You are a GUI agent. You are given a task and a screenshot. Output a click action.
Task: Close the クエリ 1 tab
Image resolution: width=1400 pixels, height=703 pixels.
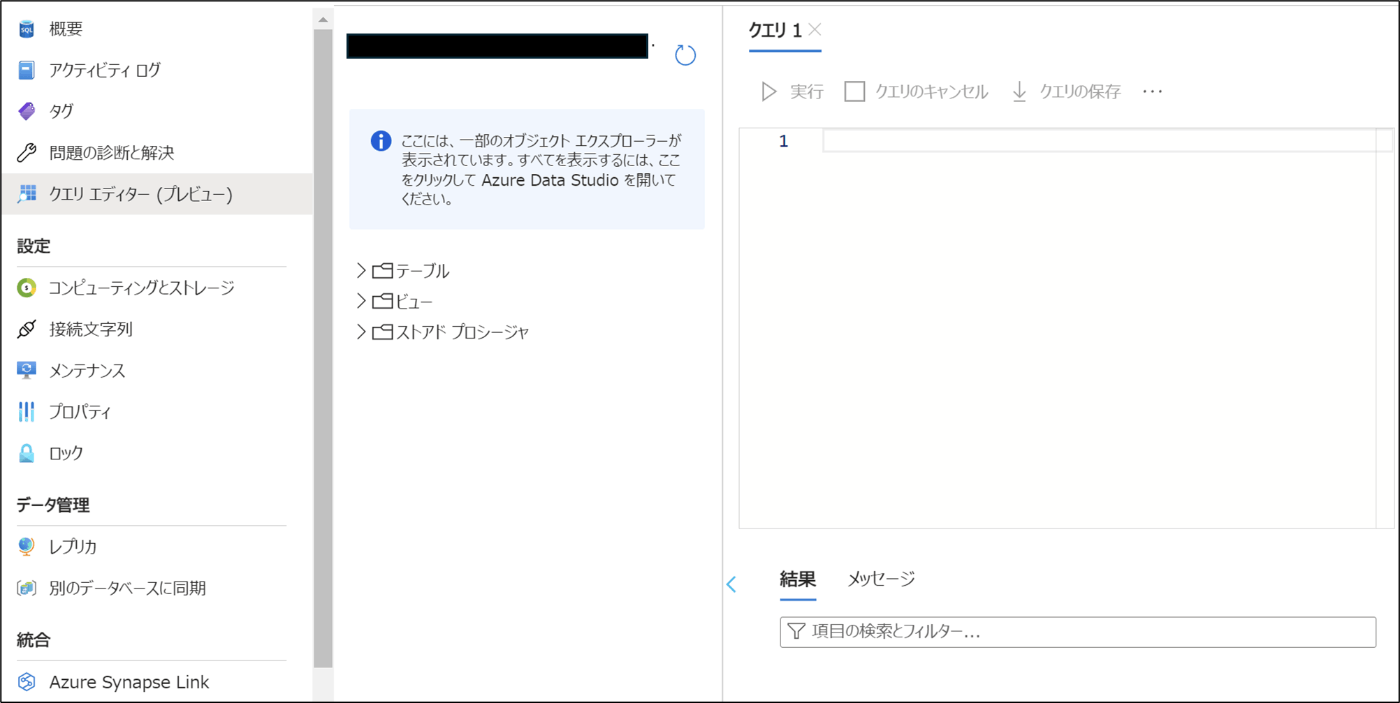point(815,30)
